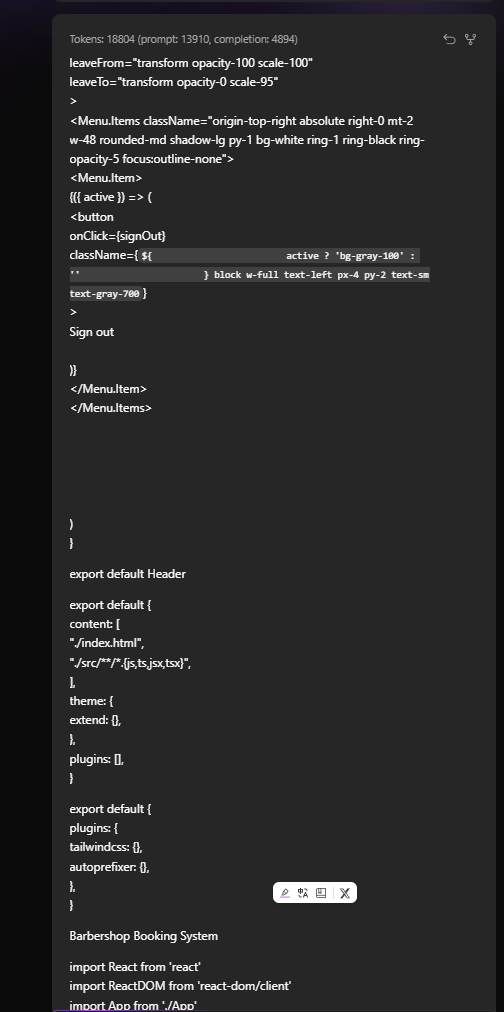Image resolution: width=504 pixels, height=1012 pixels.
Task: Click the 'Barbershop Booking System' text
Action: click(x=144, y=936)
